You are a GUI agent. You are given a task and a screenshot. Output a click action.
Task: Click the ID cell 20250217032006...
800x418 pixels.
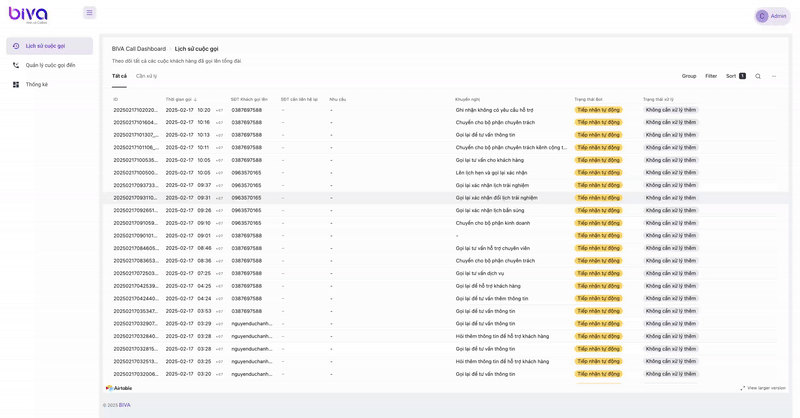click(136, 374)
